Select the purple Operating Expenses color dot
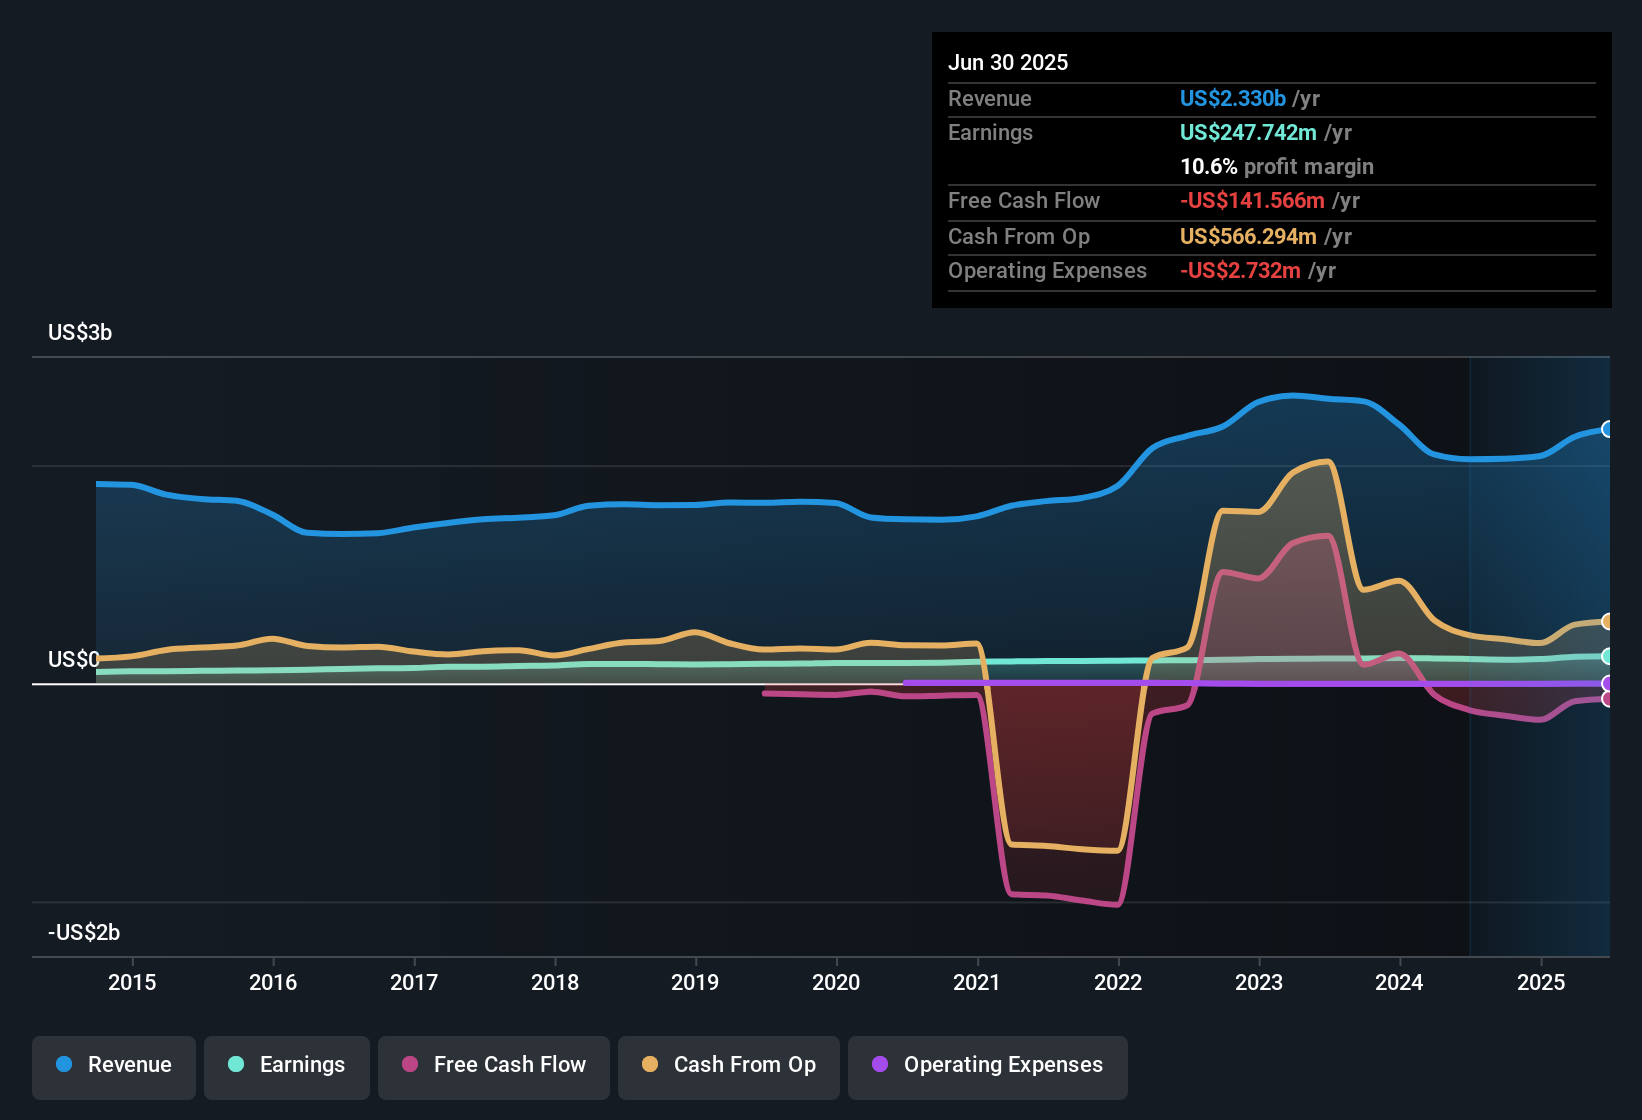Viewport: 1642px width, 1120px height. [880, 1065]
